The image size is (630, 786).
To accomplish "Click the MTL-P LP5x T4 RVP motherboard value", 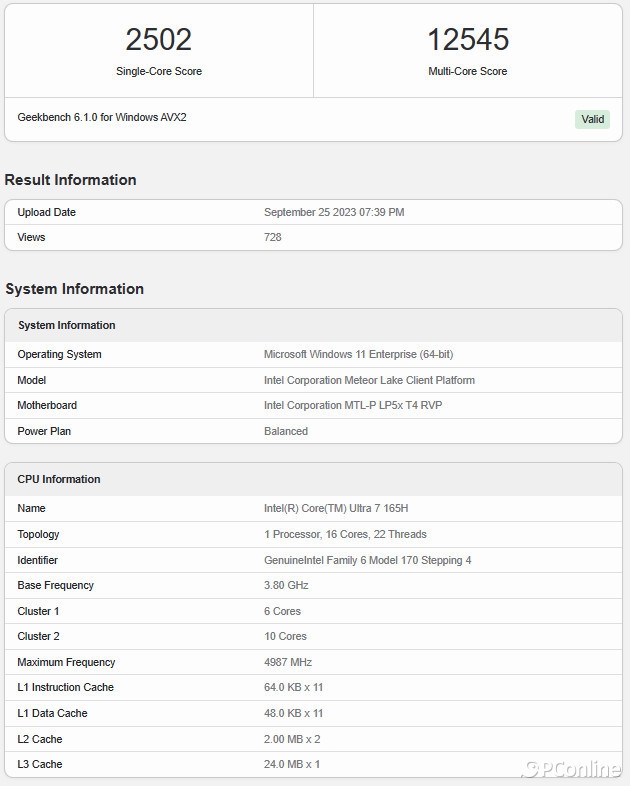I will (x=355, y=406).
